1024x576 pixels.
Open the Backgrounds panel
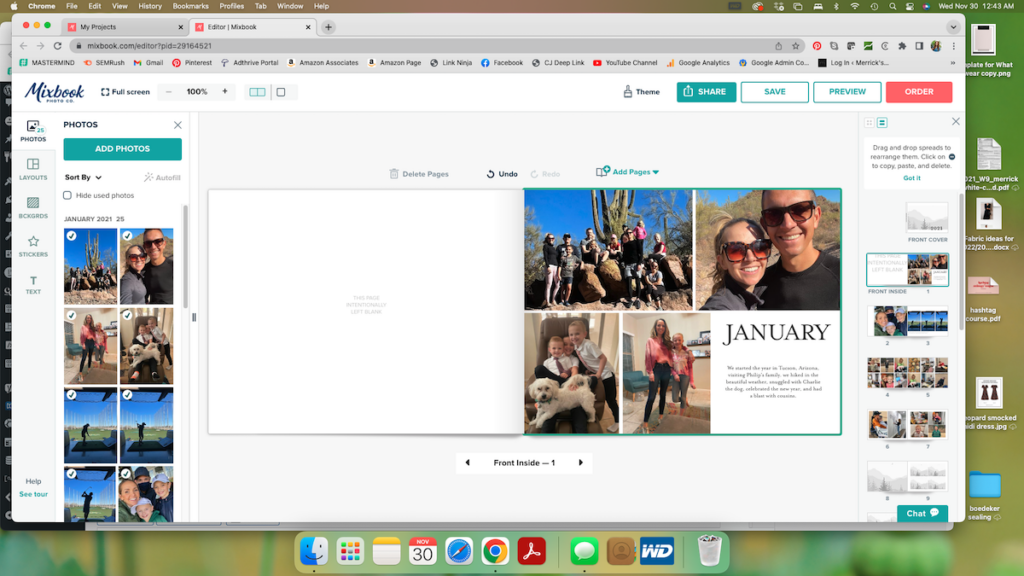(33, 208)
